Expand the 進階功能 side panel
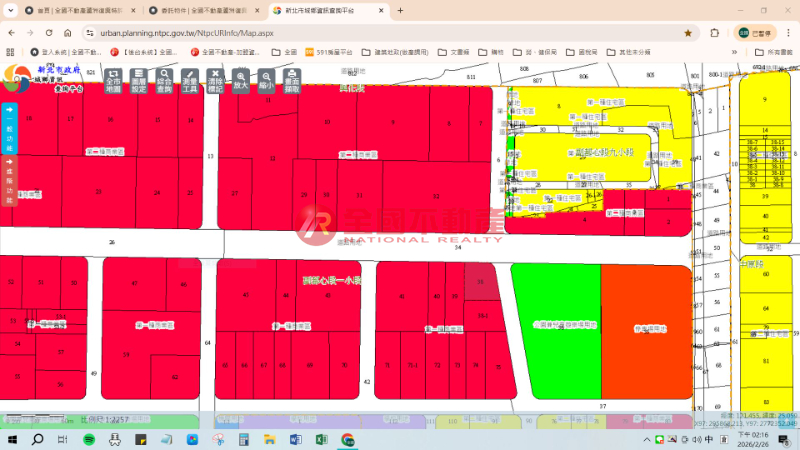This screenshot has height=450, width=800. [10, 182]
